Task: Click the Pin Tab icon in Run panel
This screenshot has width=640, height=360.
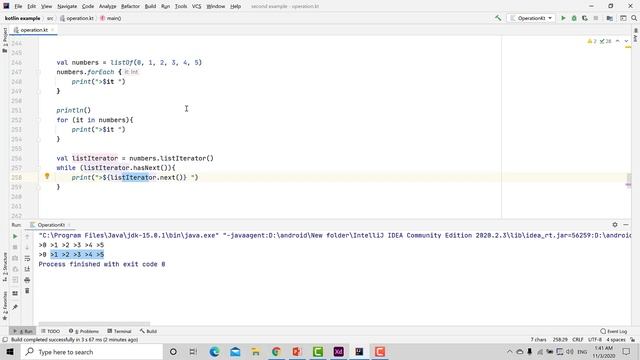Action: click(x=15, y=307)
